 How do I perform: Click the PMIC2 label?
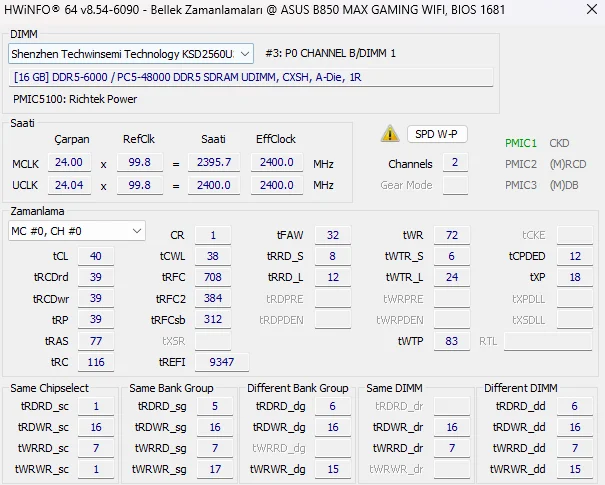521,164
